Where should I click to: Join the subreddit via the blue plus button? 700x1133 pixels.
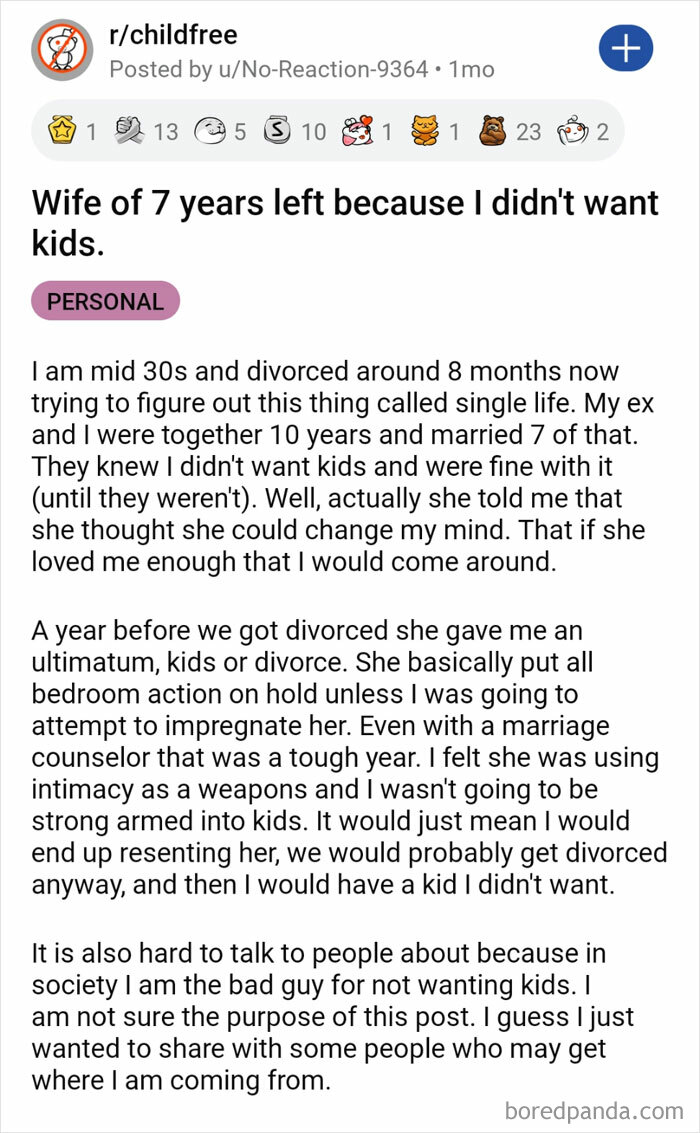click(x=625, y=47)
